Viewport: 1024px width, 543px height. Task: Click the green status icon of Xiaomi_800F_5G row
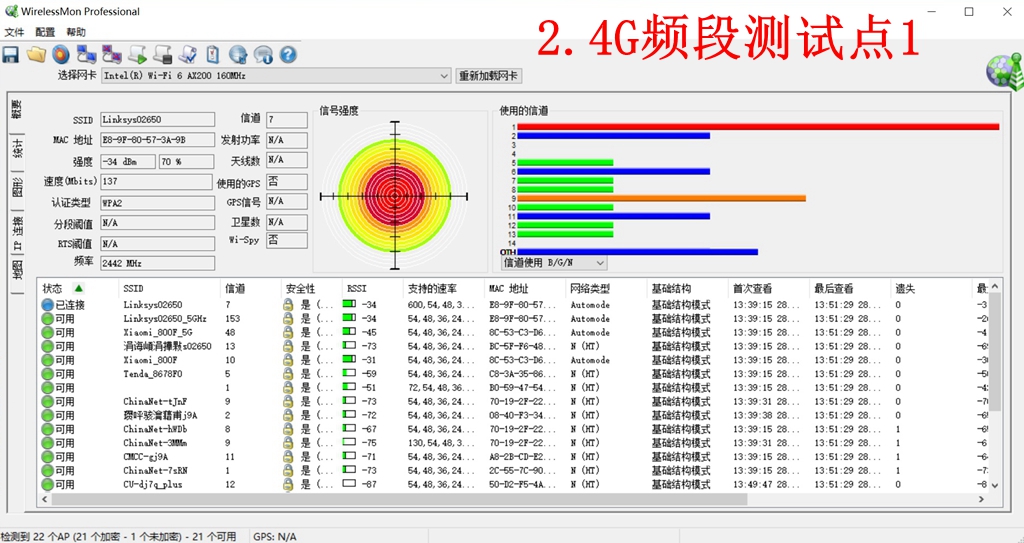(47, 333)
